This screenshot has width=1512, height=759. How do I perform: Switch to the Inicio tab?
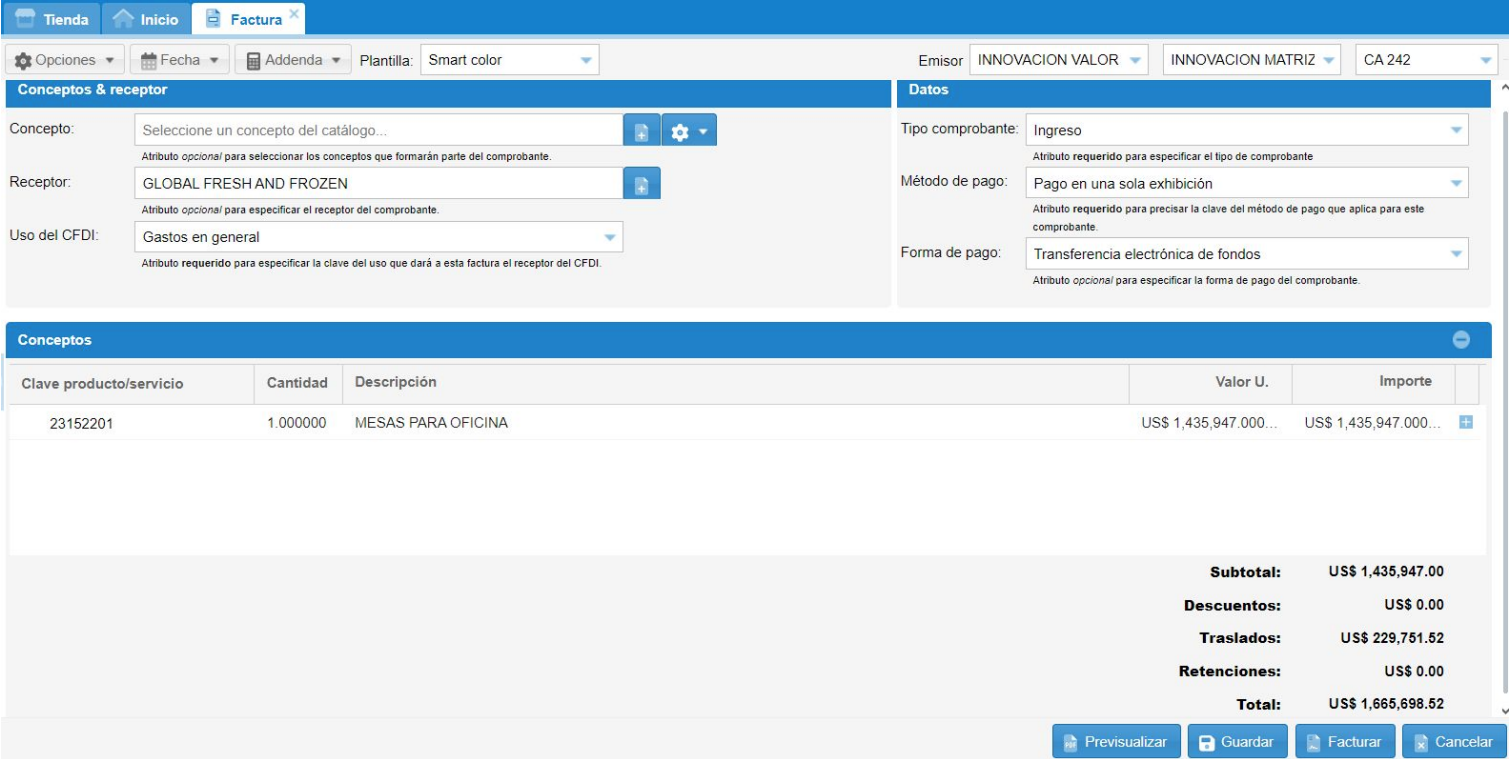click(147, 19)
